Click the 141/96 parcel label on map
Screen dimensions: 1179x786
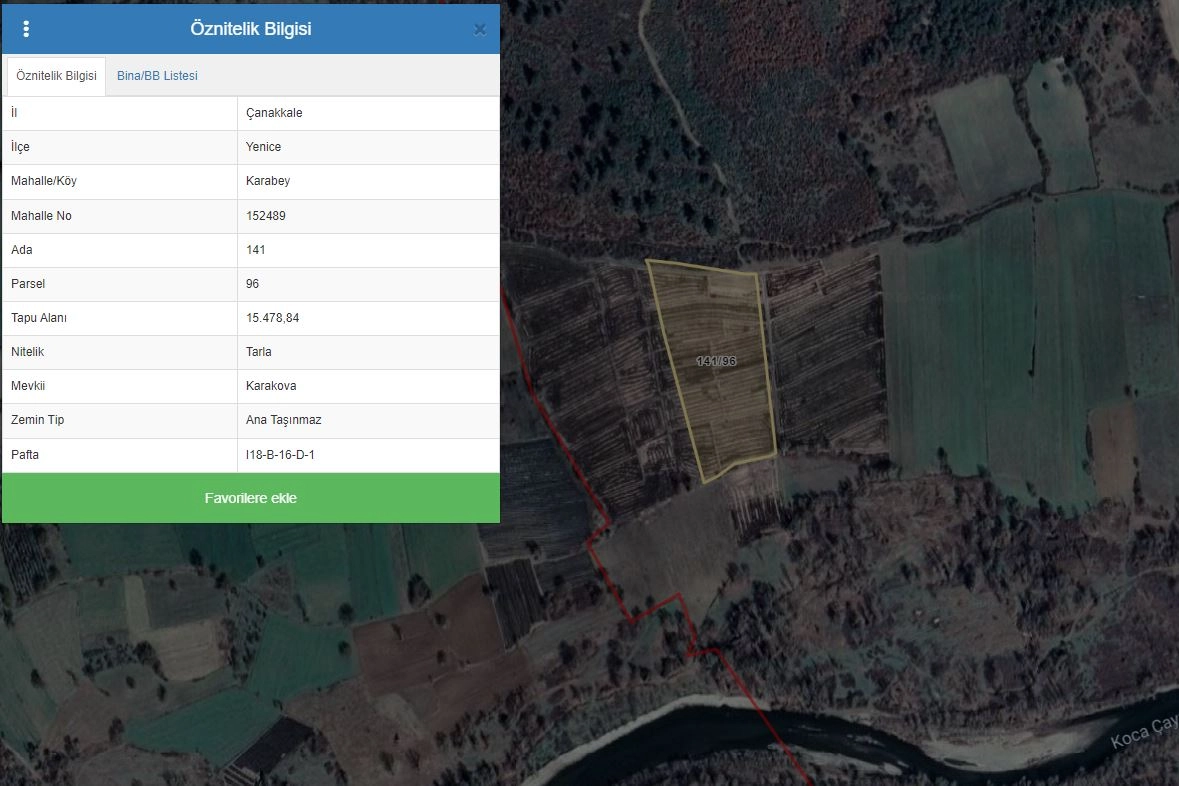716,361
